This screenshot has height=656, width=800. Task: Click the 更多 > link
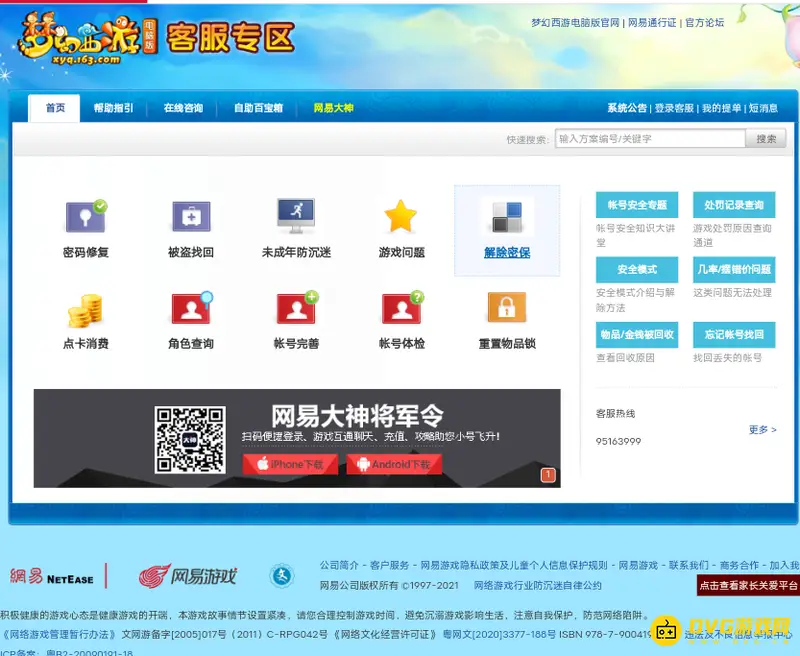[x=763, y=430]
